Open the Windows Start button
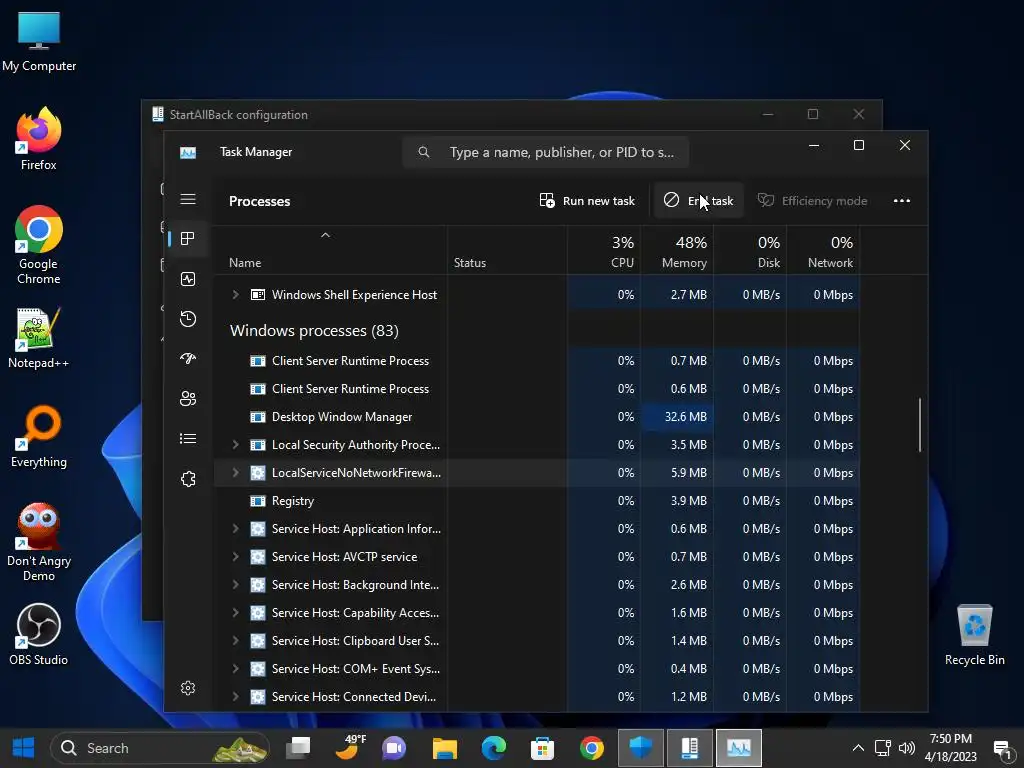The image size is (1024, 768). point(24,748)
